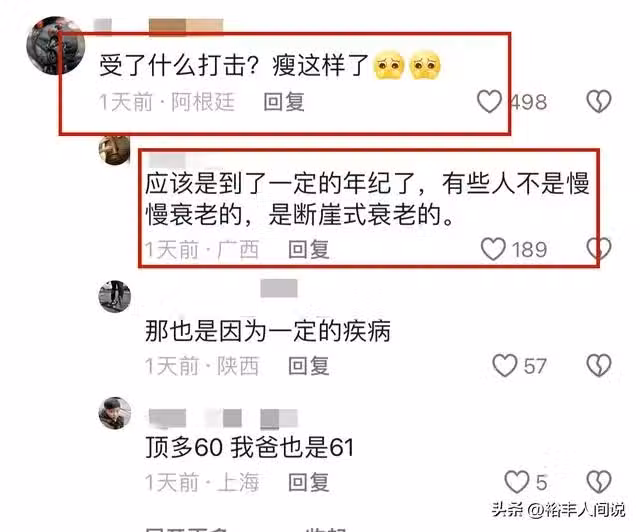This screenshot has height=532, width=640.
Task: Like the comment with 498 likes
Action: point(489,102)
